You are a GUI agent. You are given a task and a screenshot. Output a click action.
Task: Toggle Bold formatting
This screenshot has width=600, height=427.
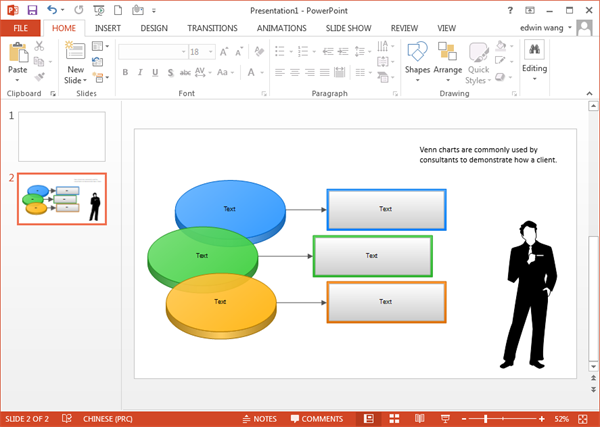tap(125, 72)
